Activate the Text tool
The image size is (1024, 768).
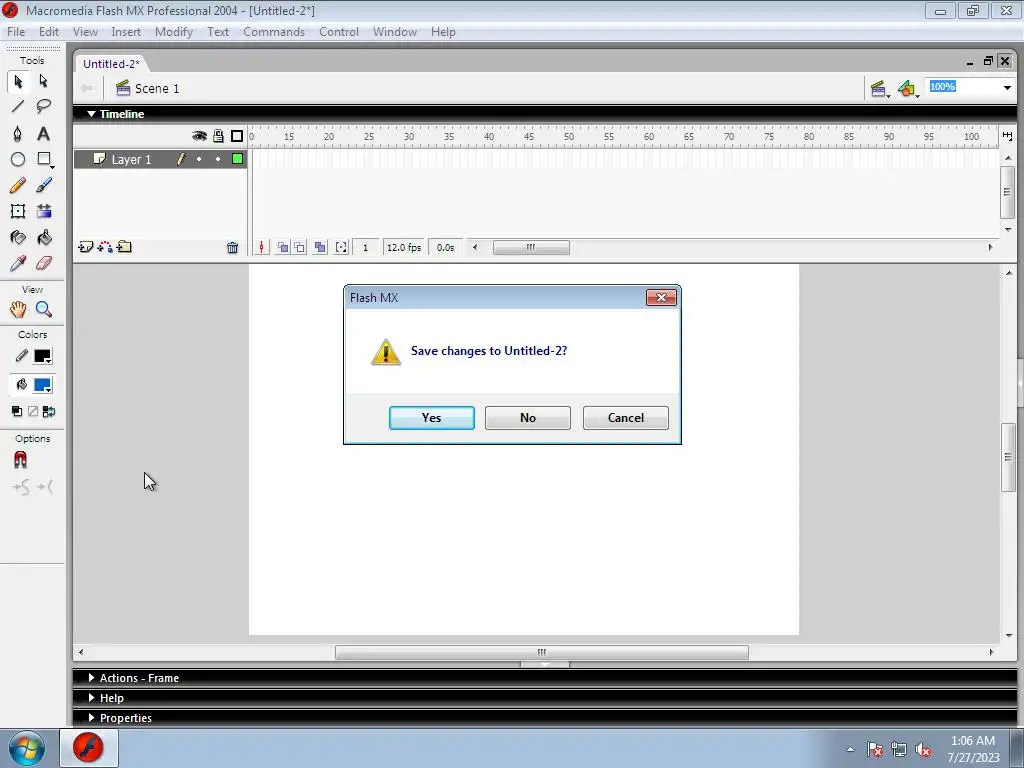[44, 133]
